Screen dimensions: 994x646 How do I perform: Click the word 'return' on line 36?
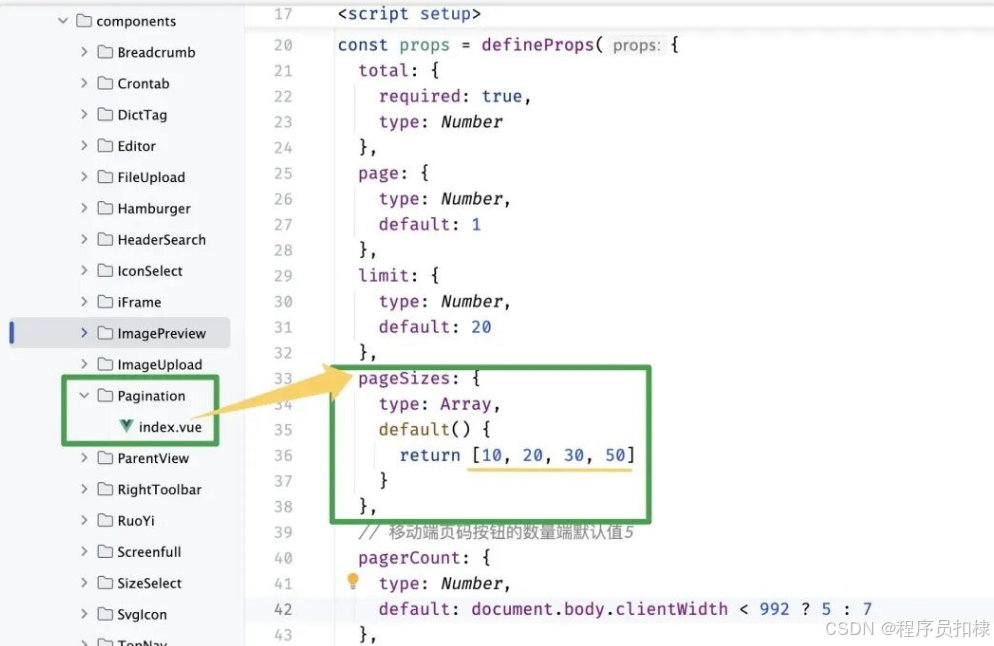(430, 455)
